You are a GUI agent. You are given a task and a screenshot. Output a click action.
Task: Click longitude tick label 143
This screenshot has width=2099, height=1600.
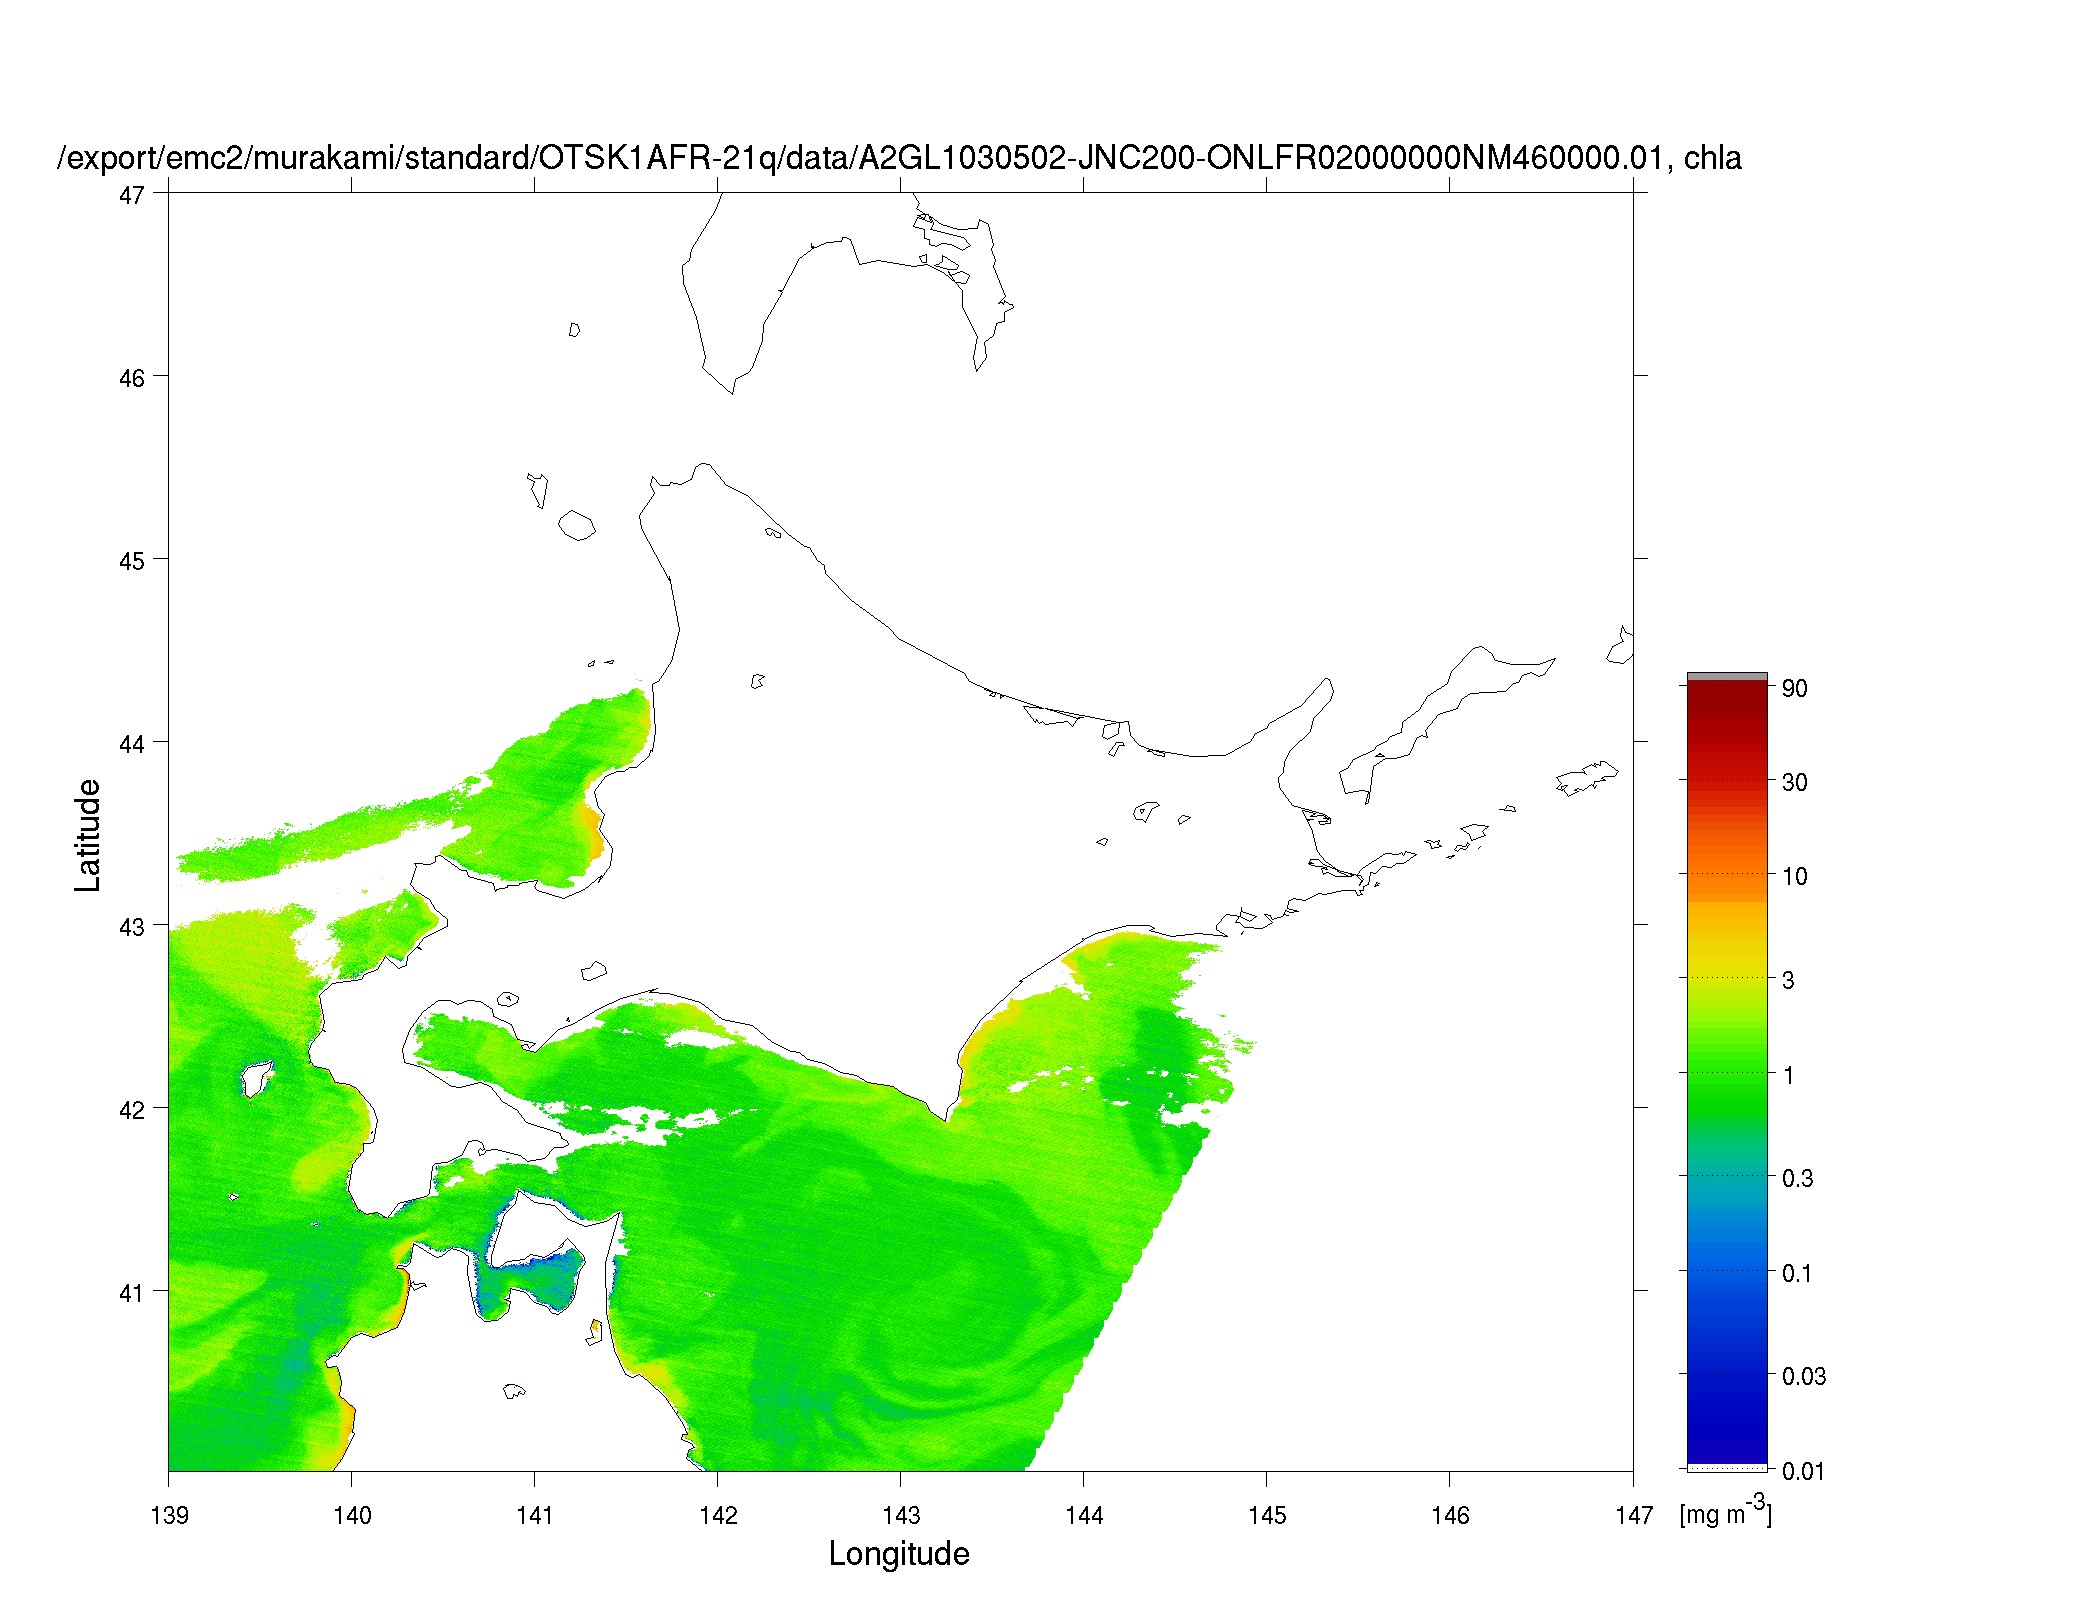tap(901, 1515)
